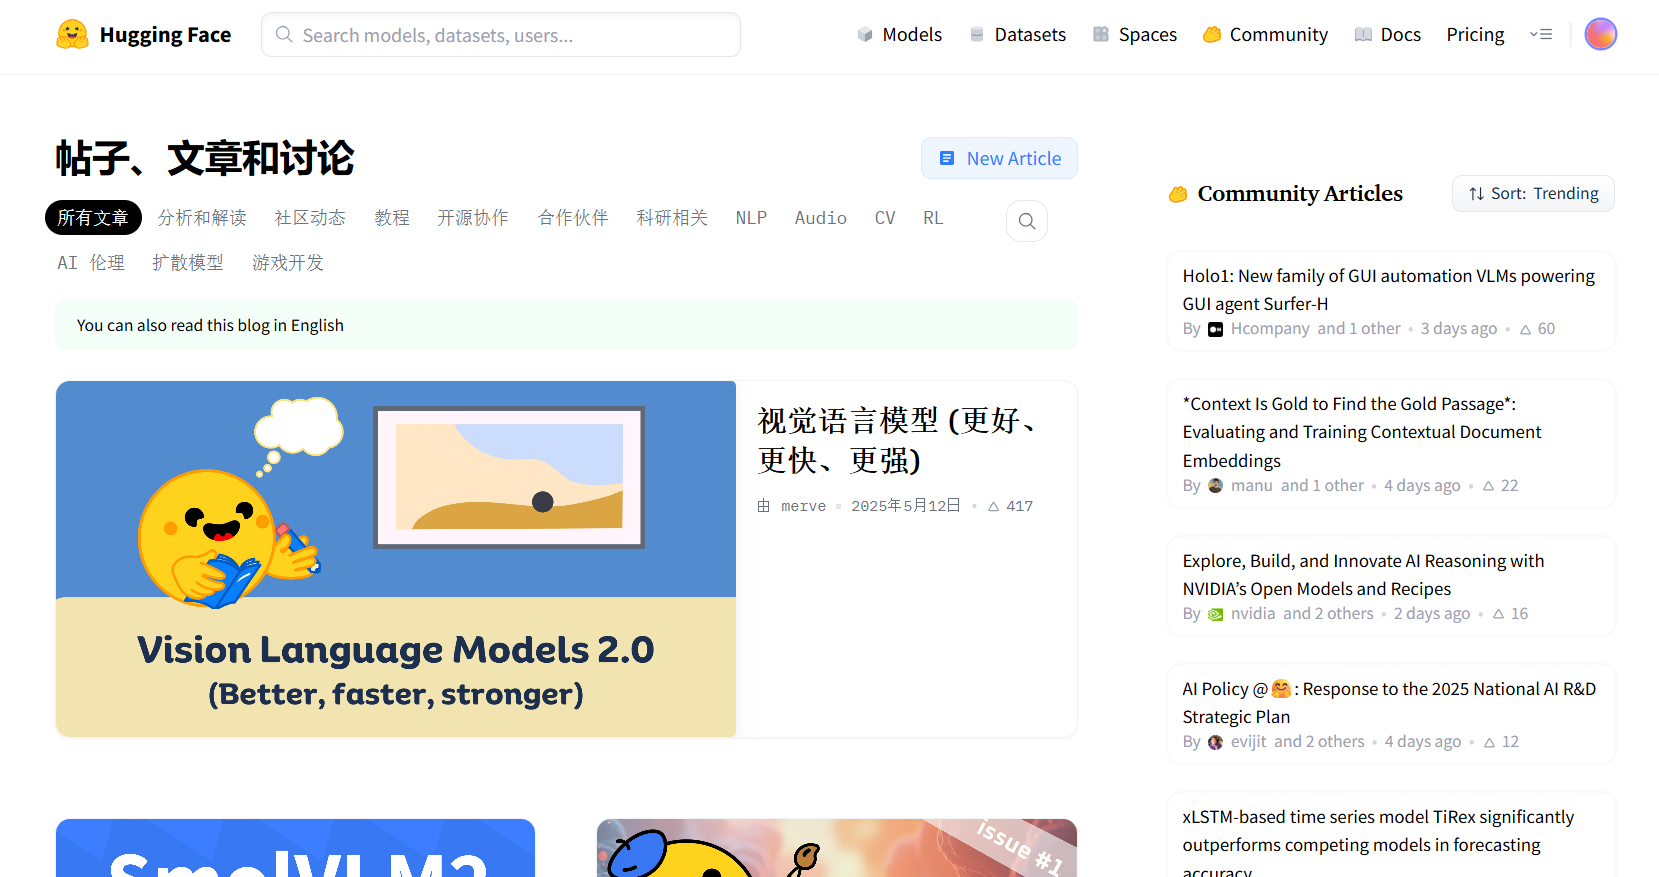Expand the navigation more-options menu
Viewport: 1659px width, 877px height.
1541,35
